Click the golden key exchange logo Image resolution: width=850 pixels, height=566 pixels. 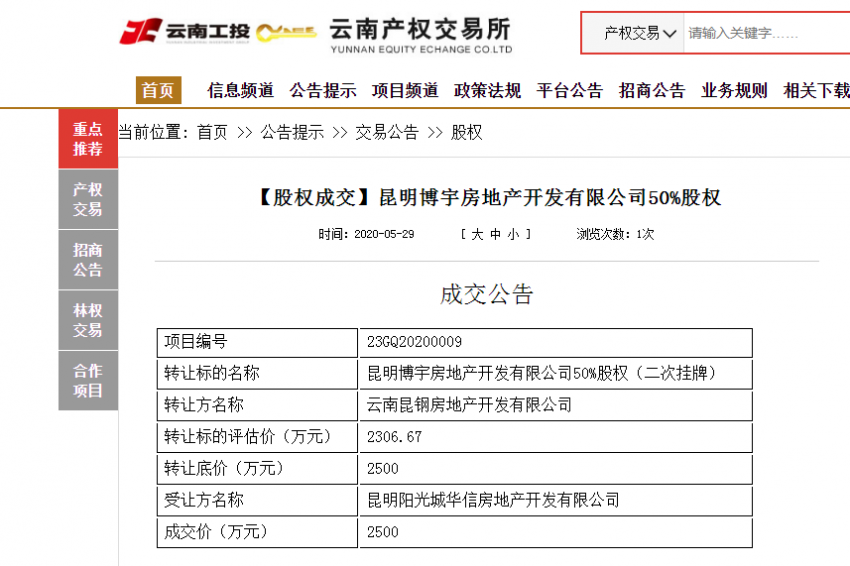click(x=286, y=33)
